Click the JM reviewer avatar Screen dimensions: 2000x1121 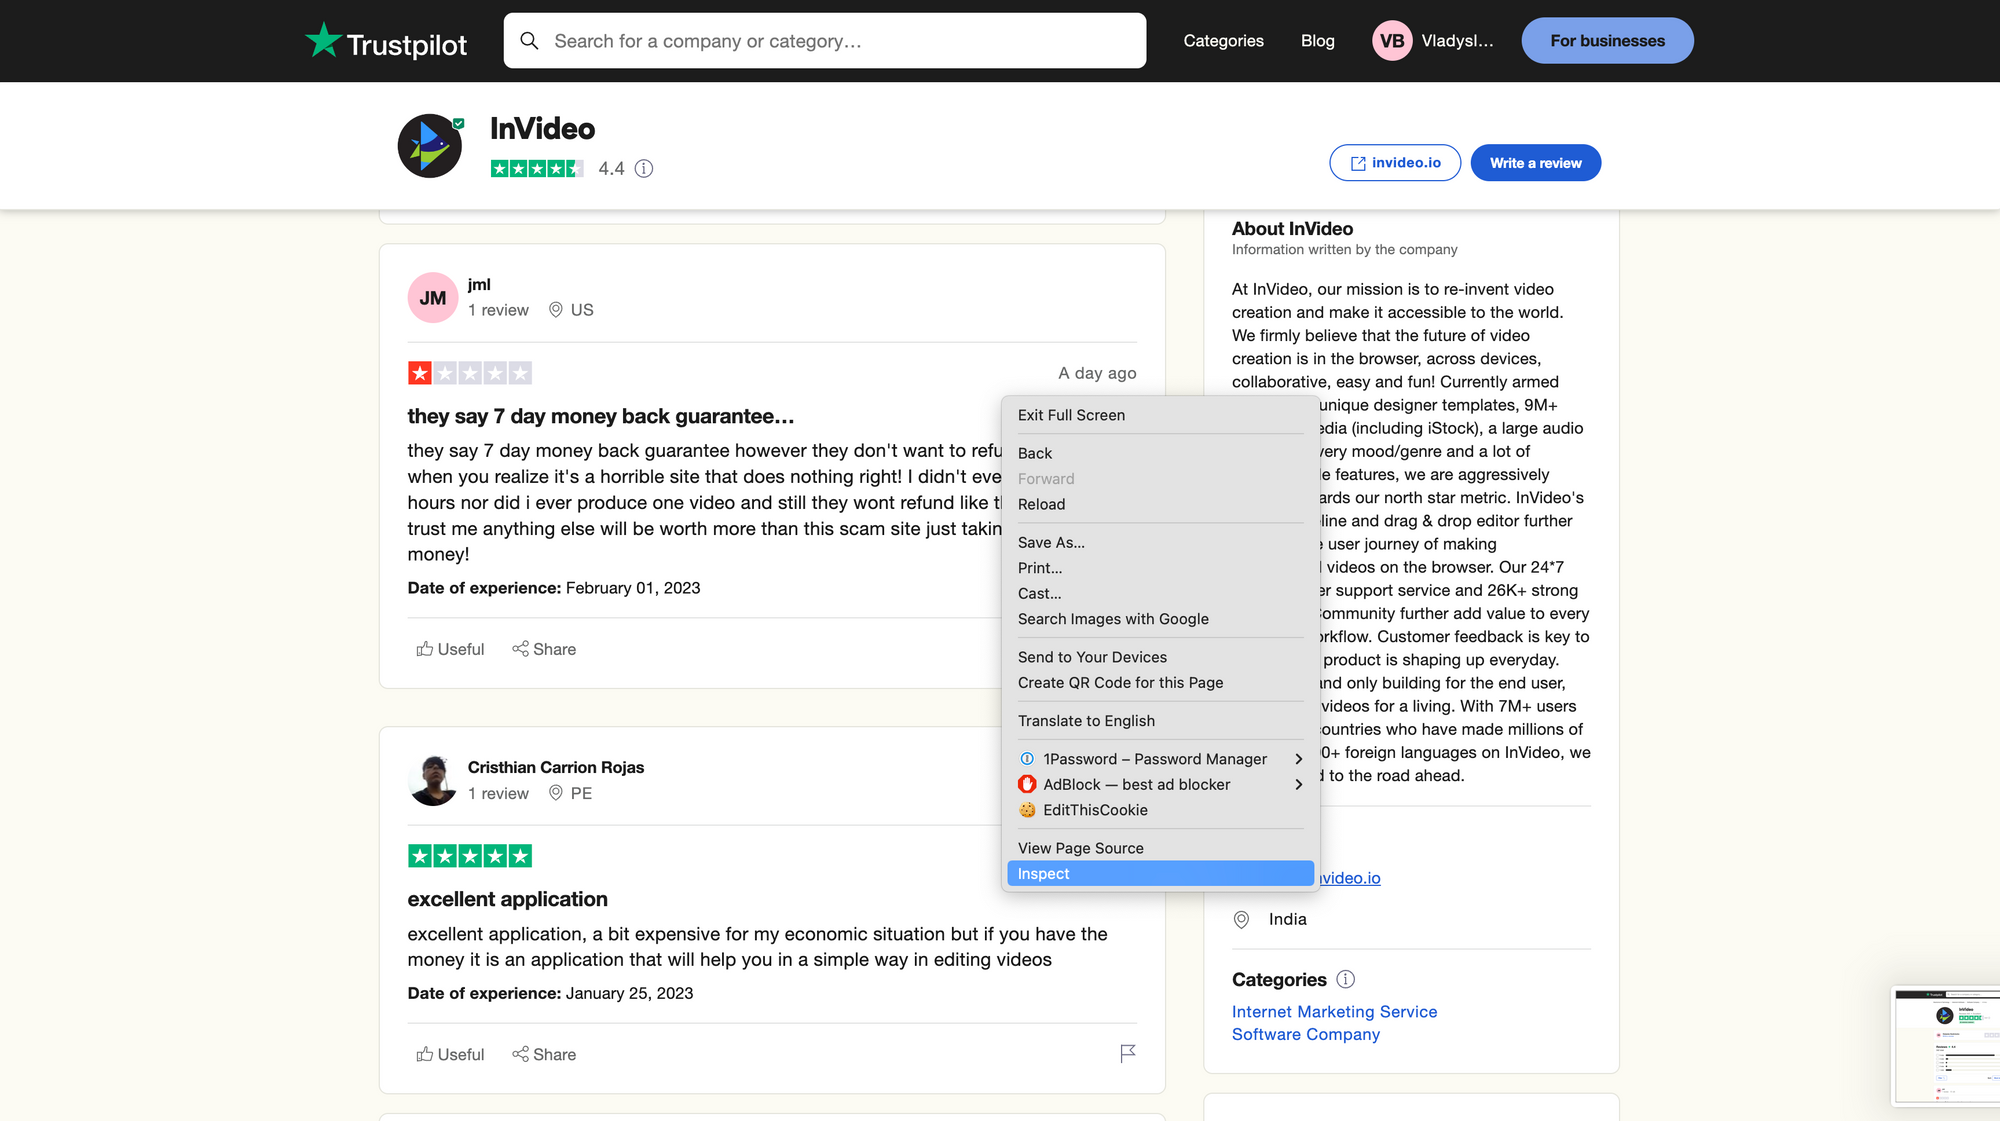click(x=433, y=298)
